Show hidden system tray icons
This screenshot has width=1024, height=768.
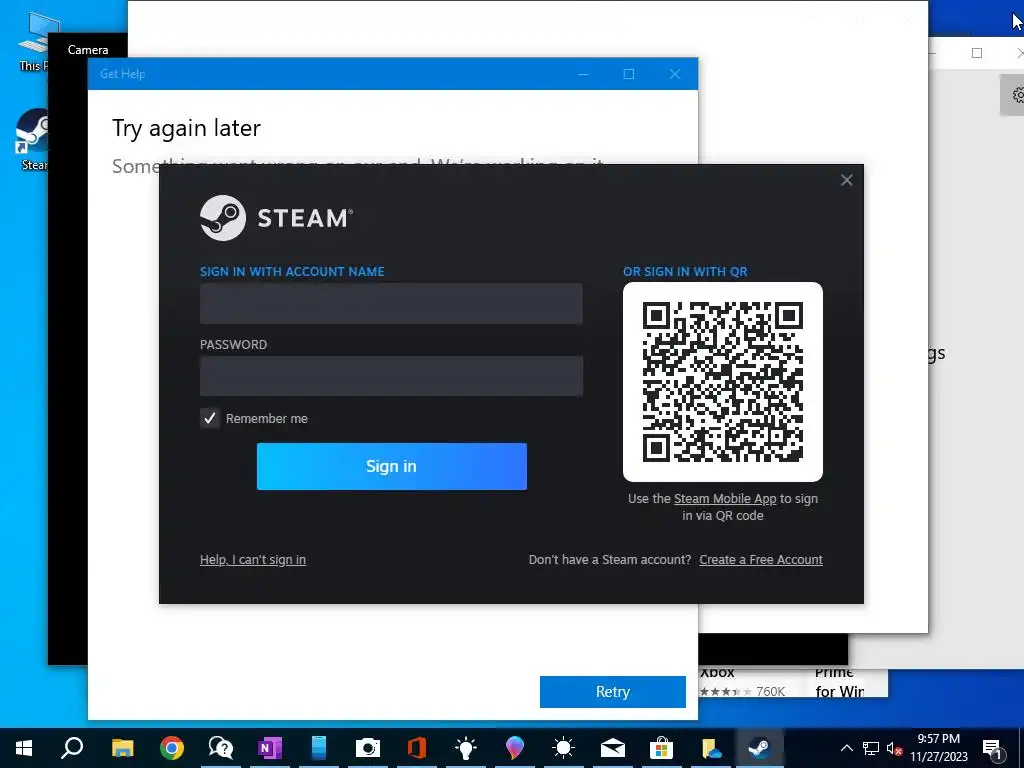coord(846,748)
